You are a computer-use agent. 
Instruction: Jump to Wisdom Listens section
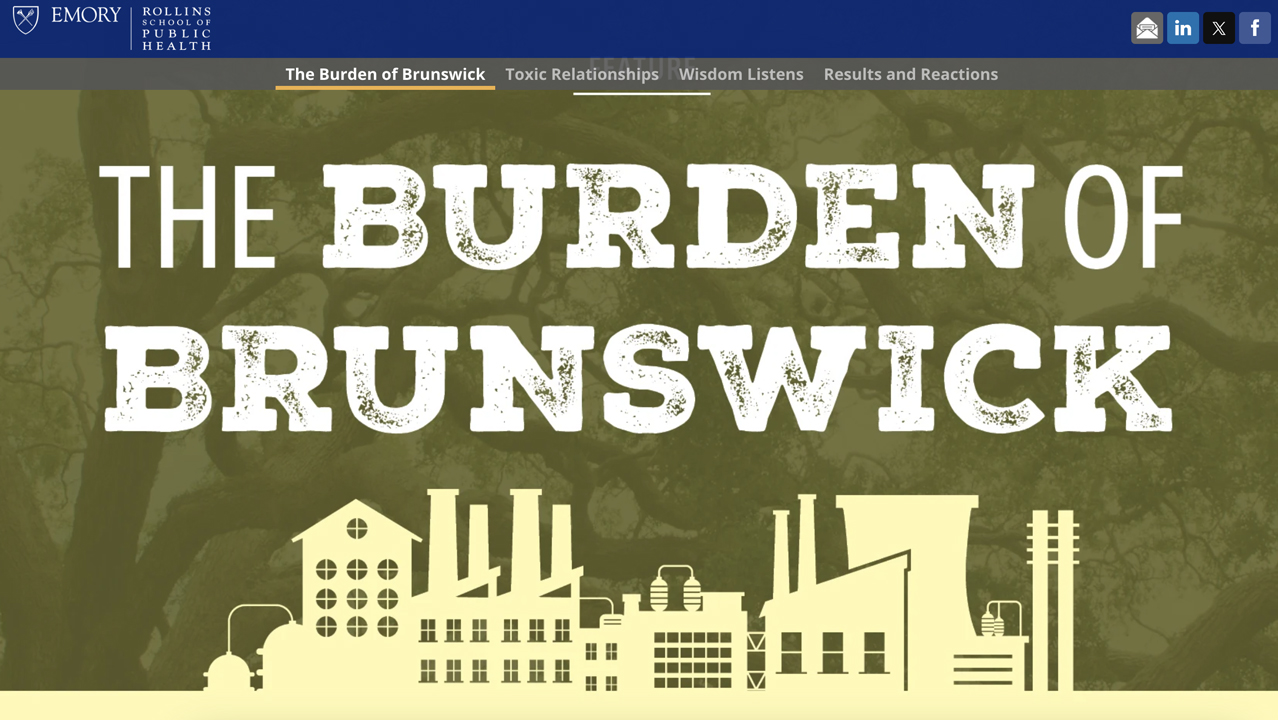(x=741, y=74)
